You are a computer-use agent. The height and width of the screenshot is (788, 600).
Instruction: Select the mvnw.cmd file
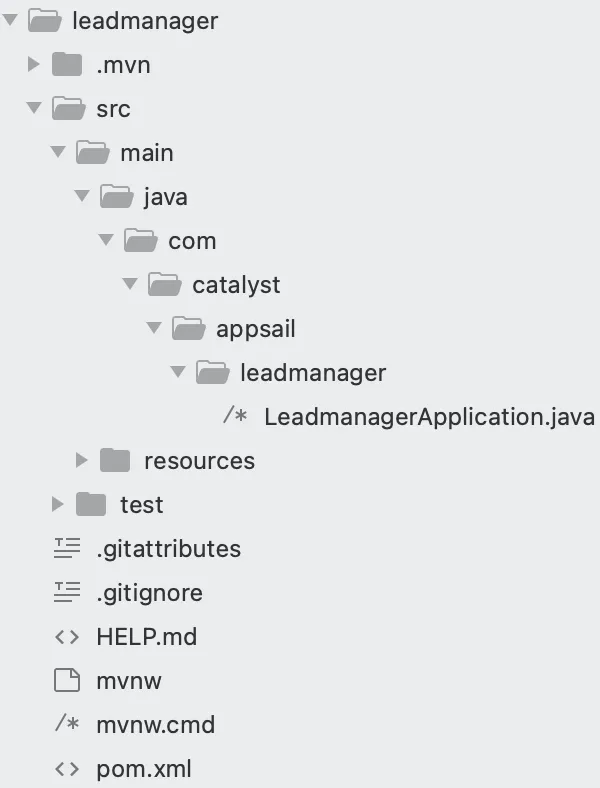(155, 725)
